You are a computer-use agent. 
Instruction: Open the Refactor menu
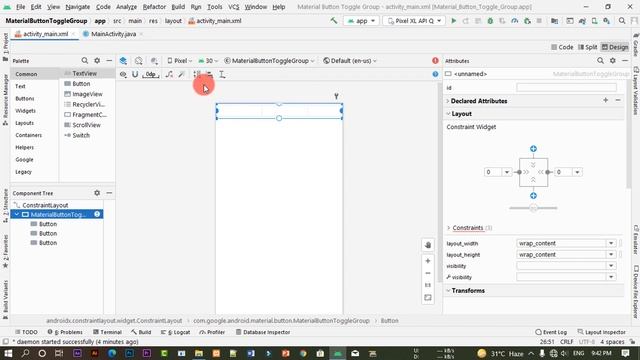pyautogui.click(x=154, y=7)
